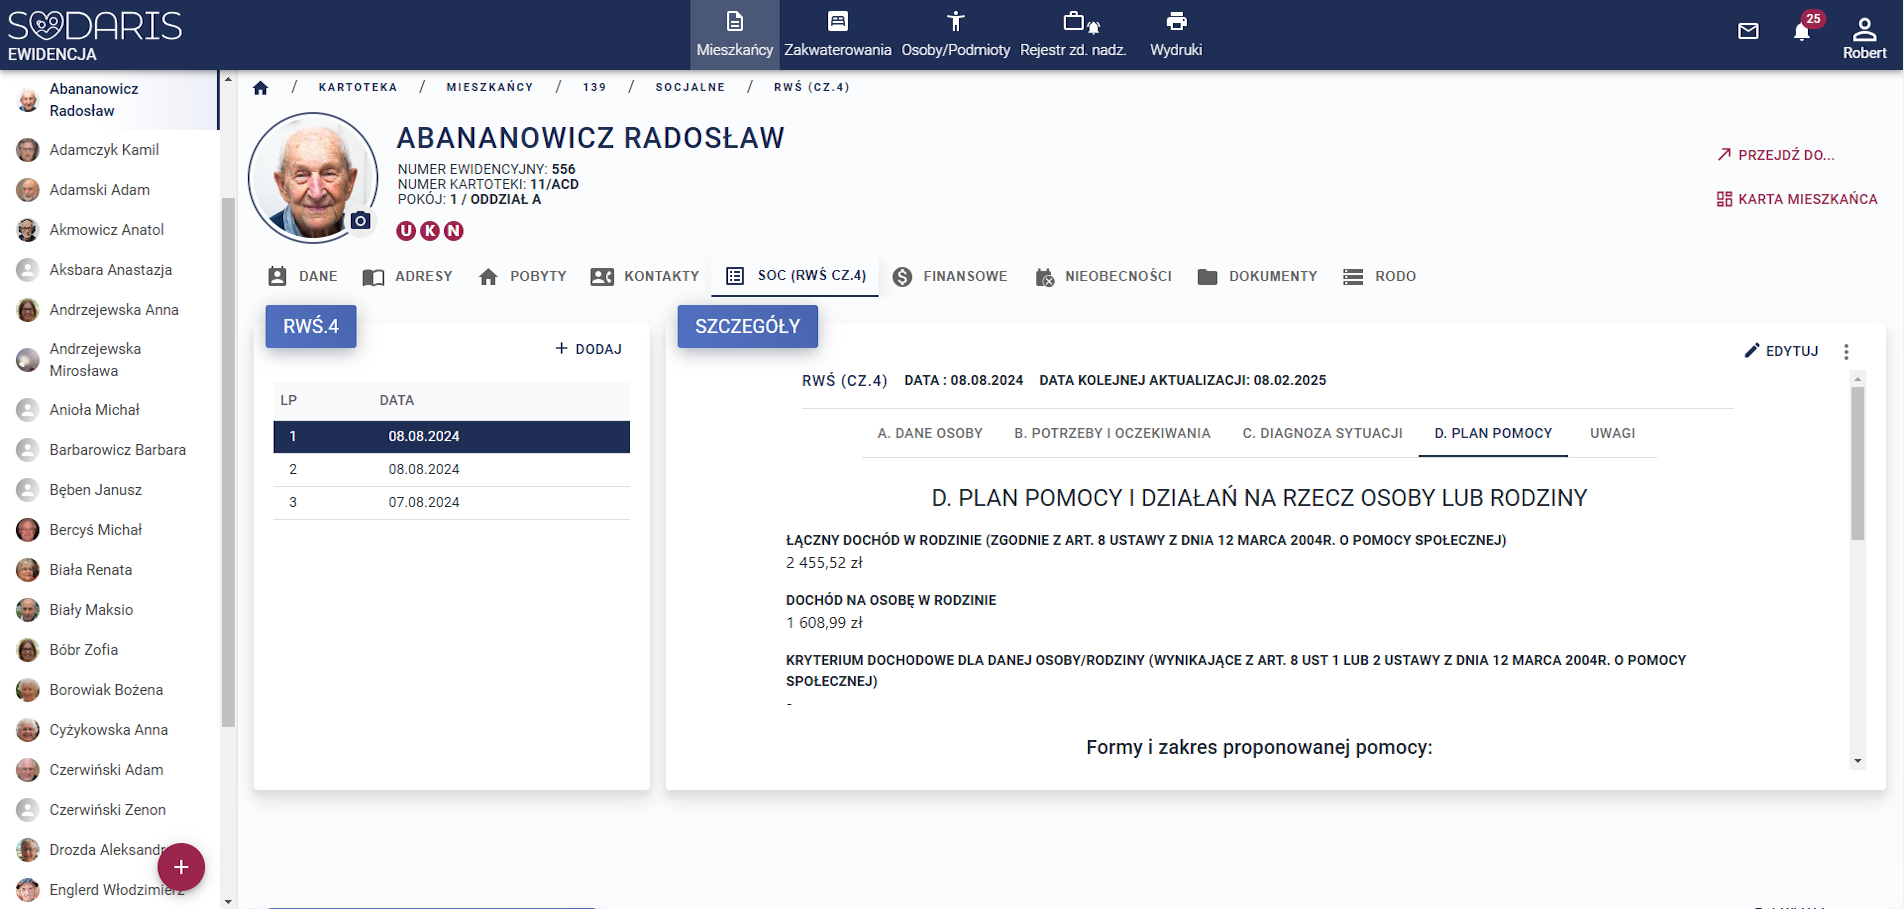This screenshot has height=910, width=1904.
Task: Click the red floating add button
Action: coord(181,867)
